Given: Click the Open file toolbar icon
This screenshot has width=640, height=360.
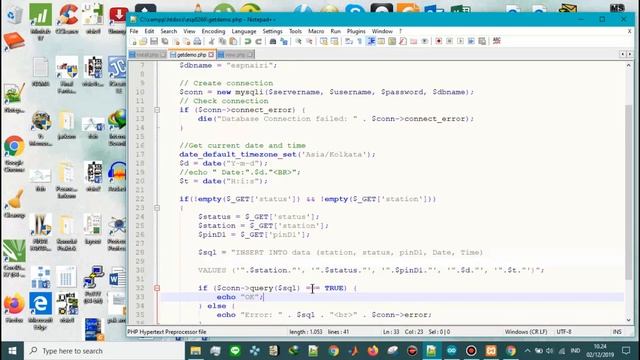Looking at the screenshot, I should 143,41.
